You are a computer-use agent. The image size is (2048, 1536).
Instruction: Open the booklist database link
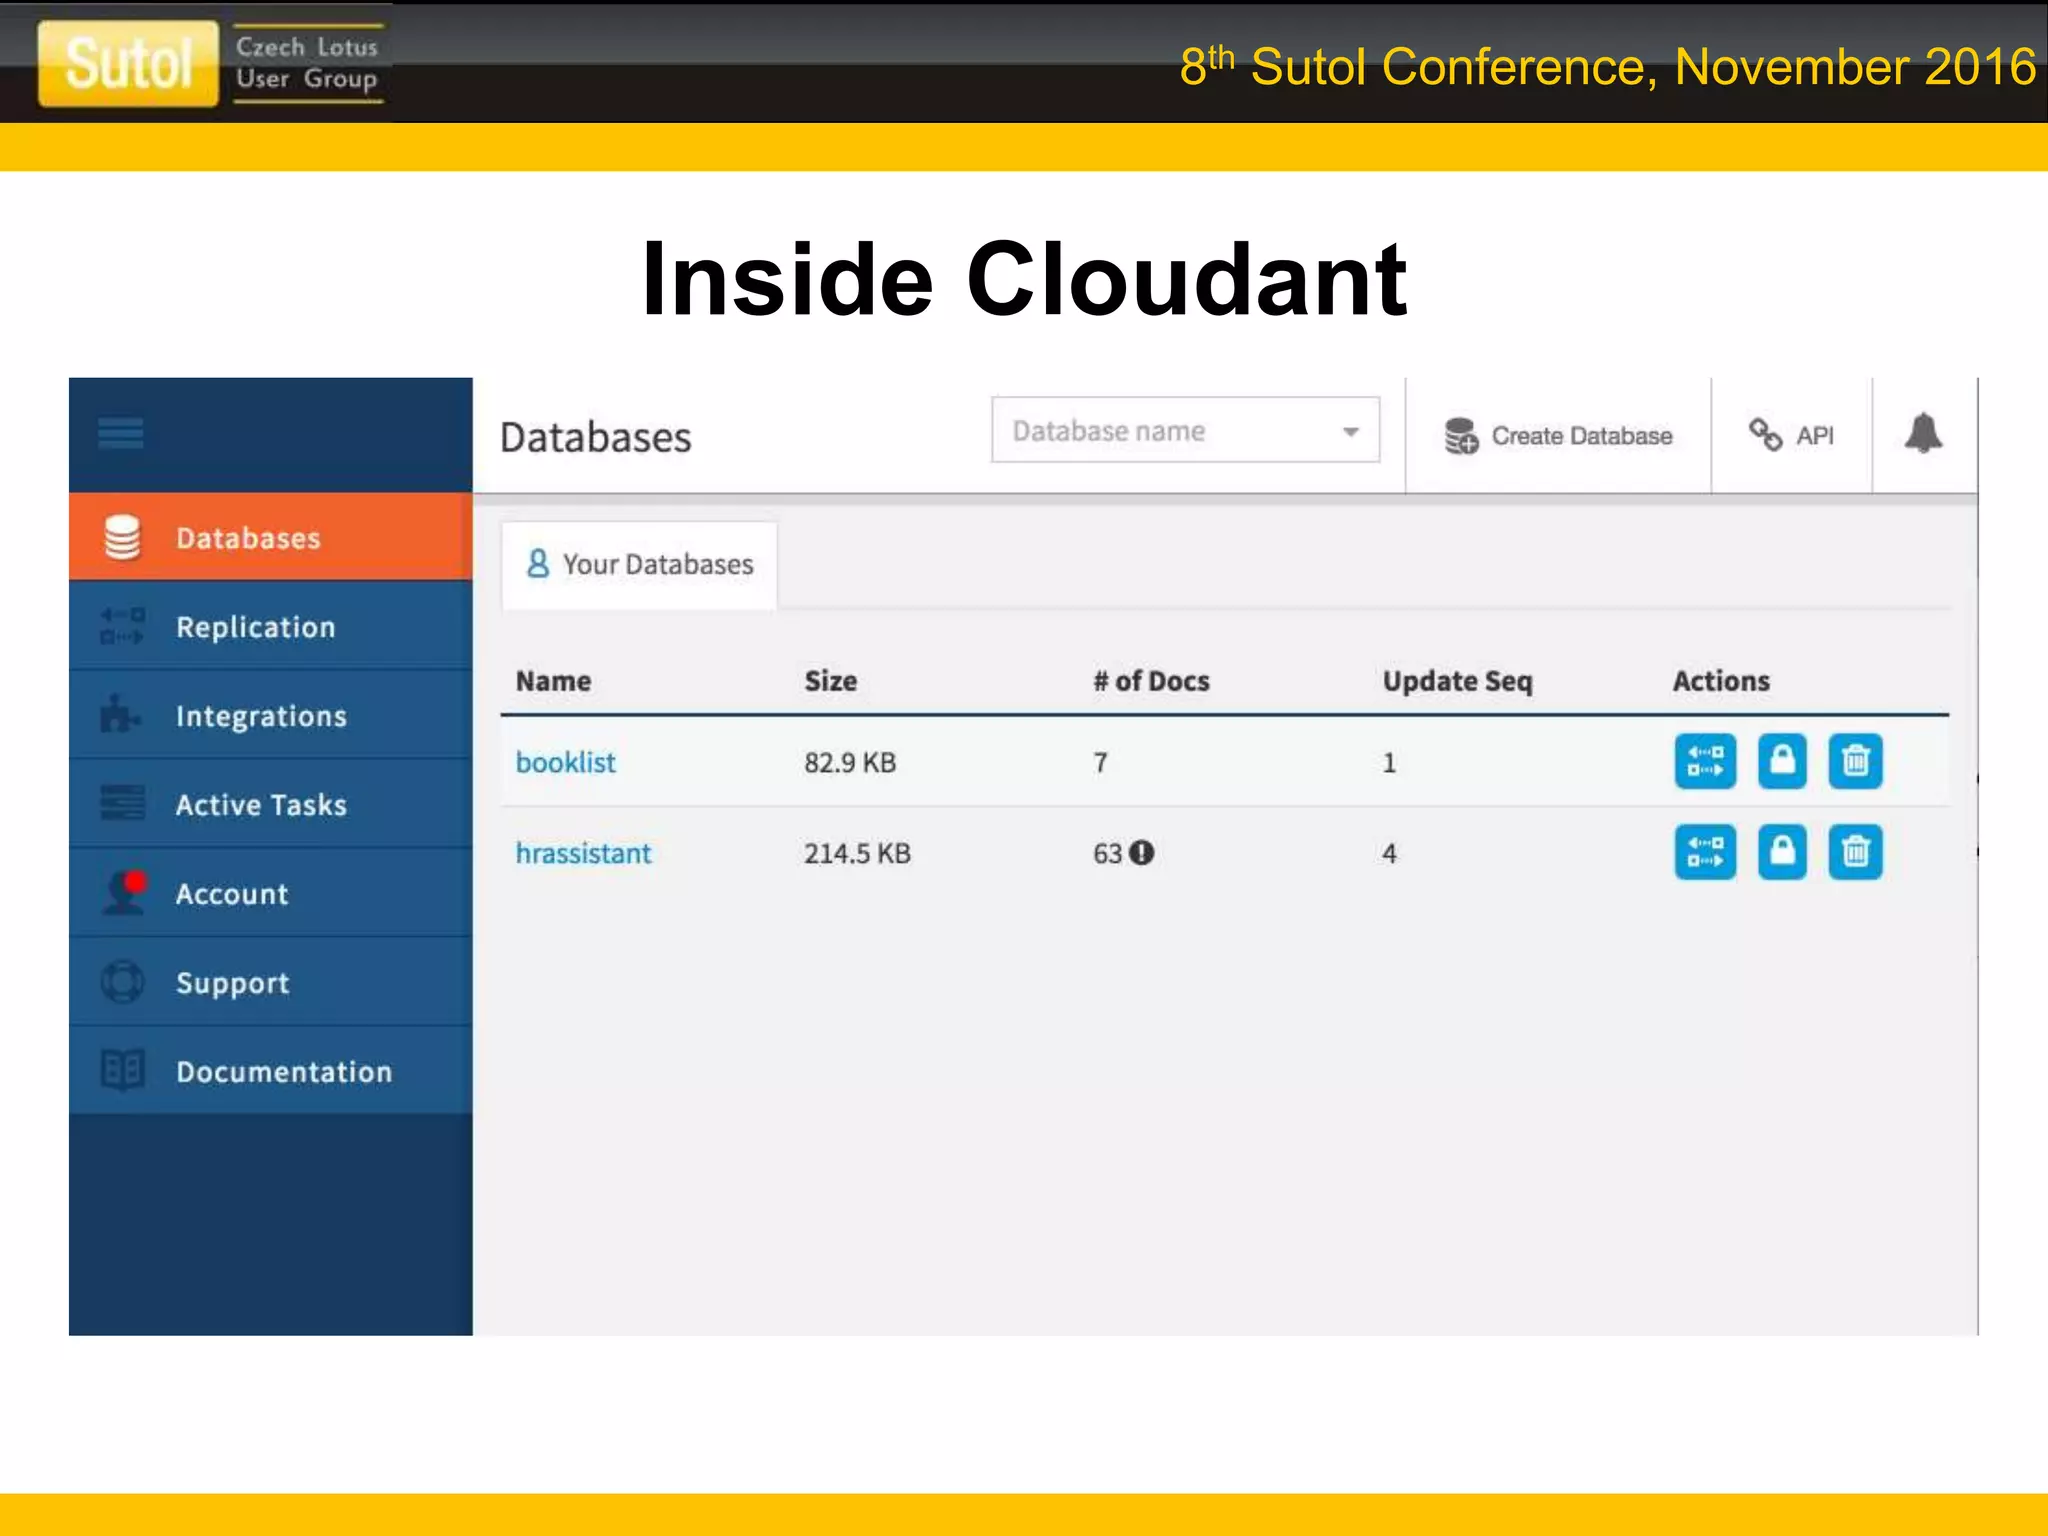point(565,763)
